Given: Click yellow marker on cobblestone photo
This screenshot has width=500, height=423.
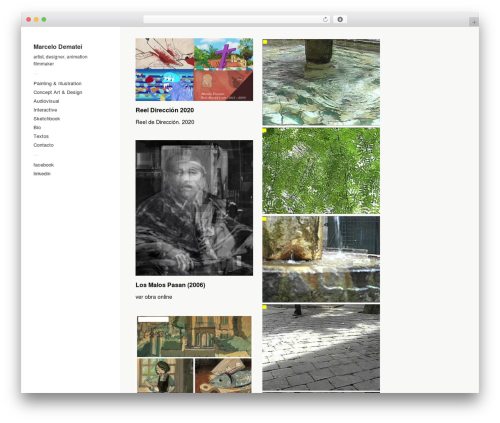Looking at the screenshot, I should pos(265,307).
